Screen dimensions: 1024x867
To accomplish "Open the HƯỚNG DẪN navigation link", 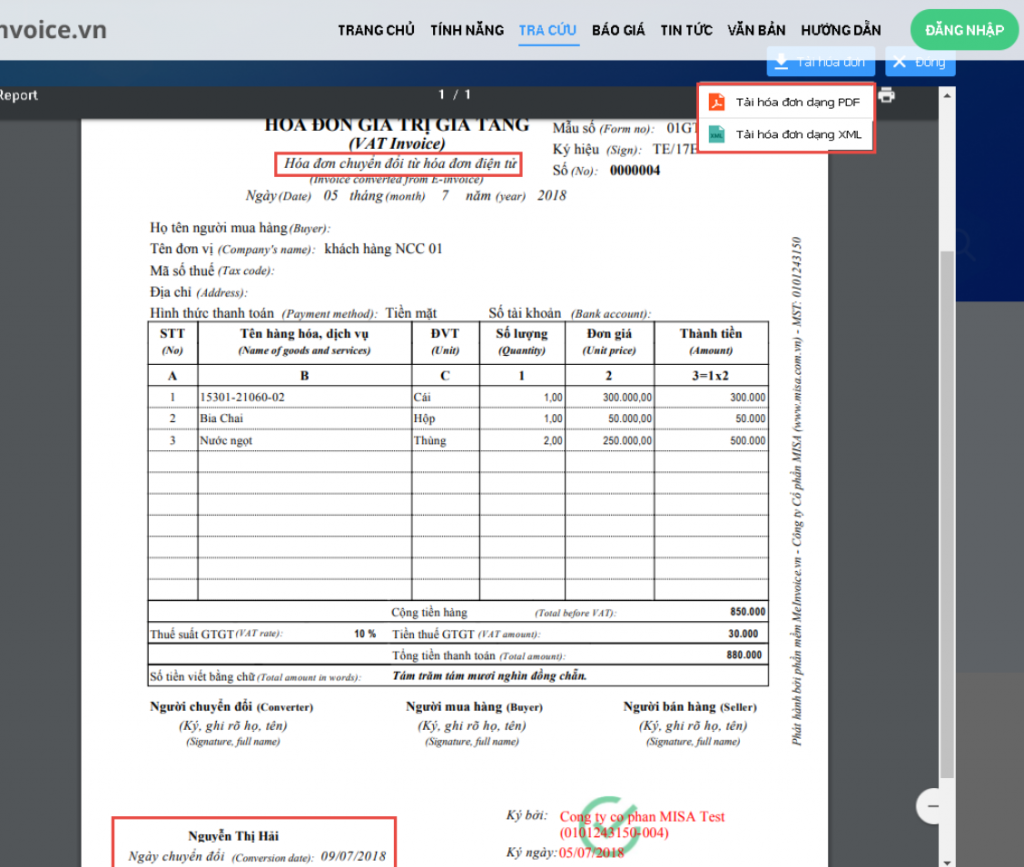I will point(841,30).
